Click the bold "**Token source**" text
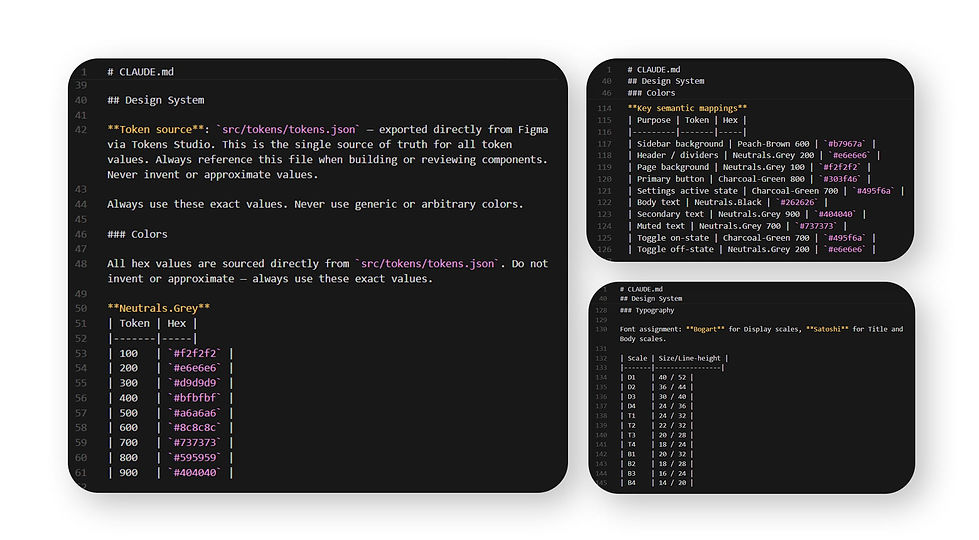This screenshot has width=979, height=540. pos(155,129)
